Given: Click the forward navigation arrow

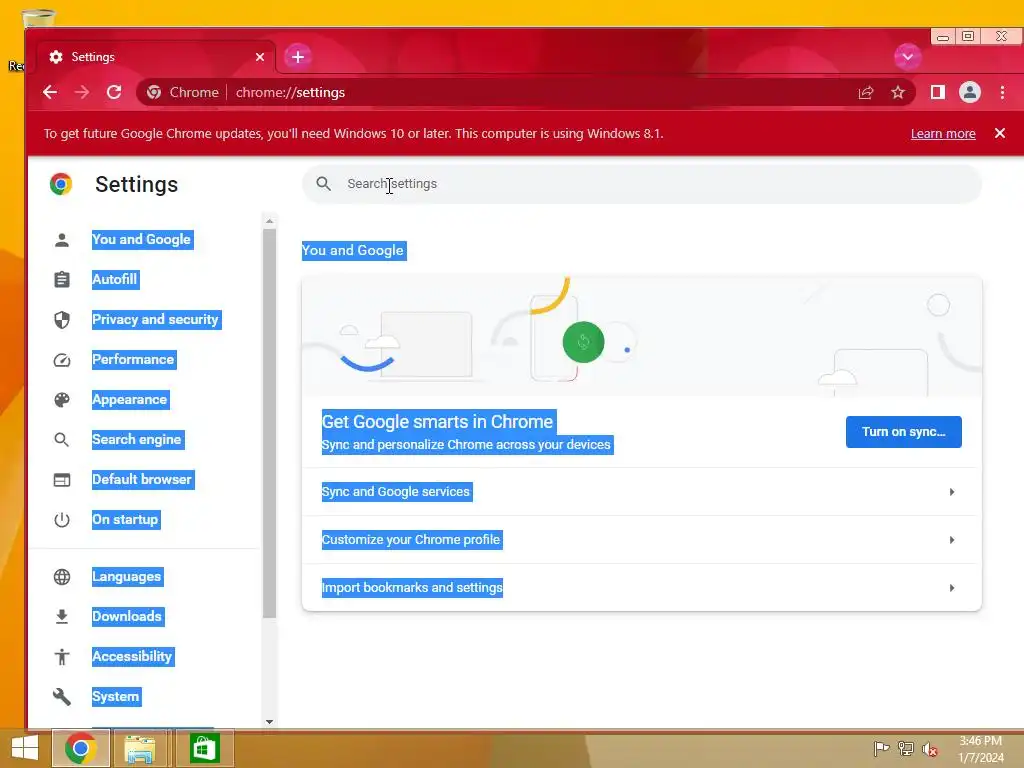Looking at the screenshot, I should (82, 93).
